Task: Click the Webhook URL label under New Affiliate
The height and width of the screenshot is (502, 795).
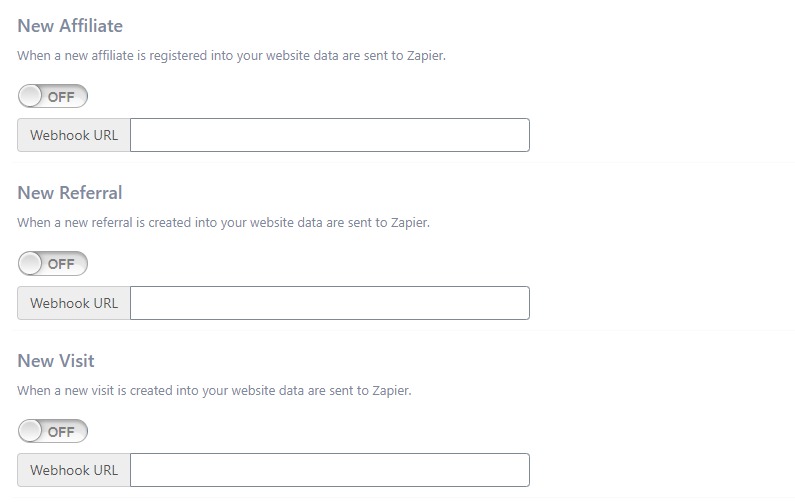Action: (x=74, y=135)
